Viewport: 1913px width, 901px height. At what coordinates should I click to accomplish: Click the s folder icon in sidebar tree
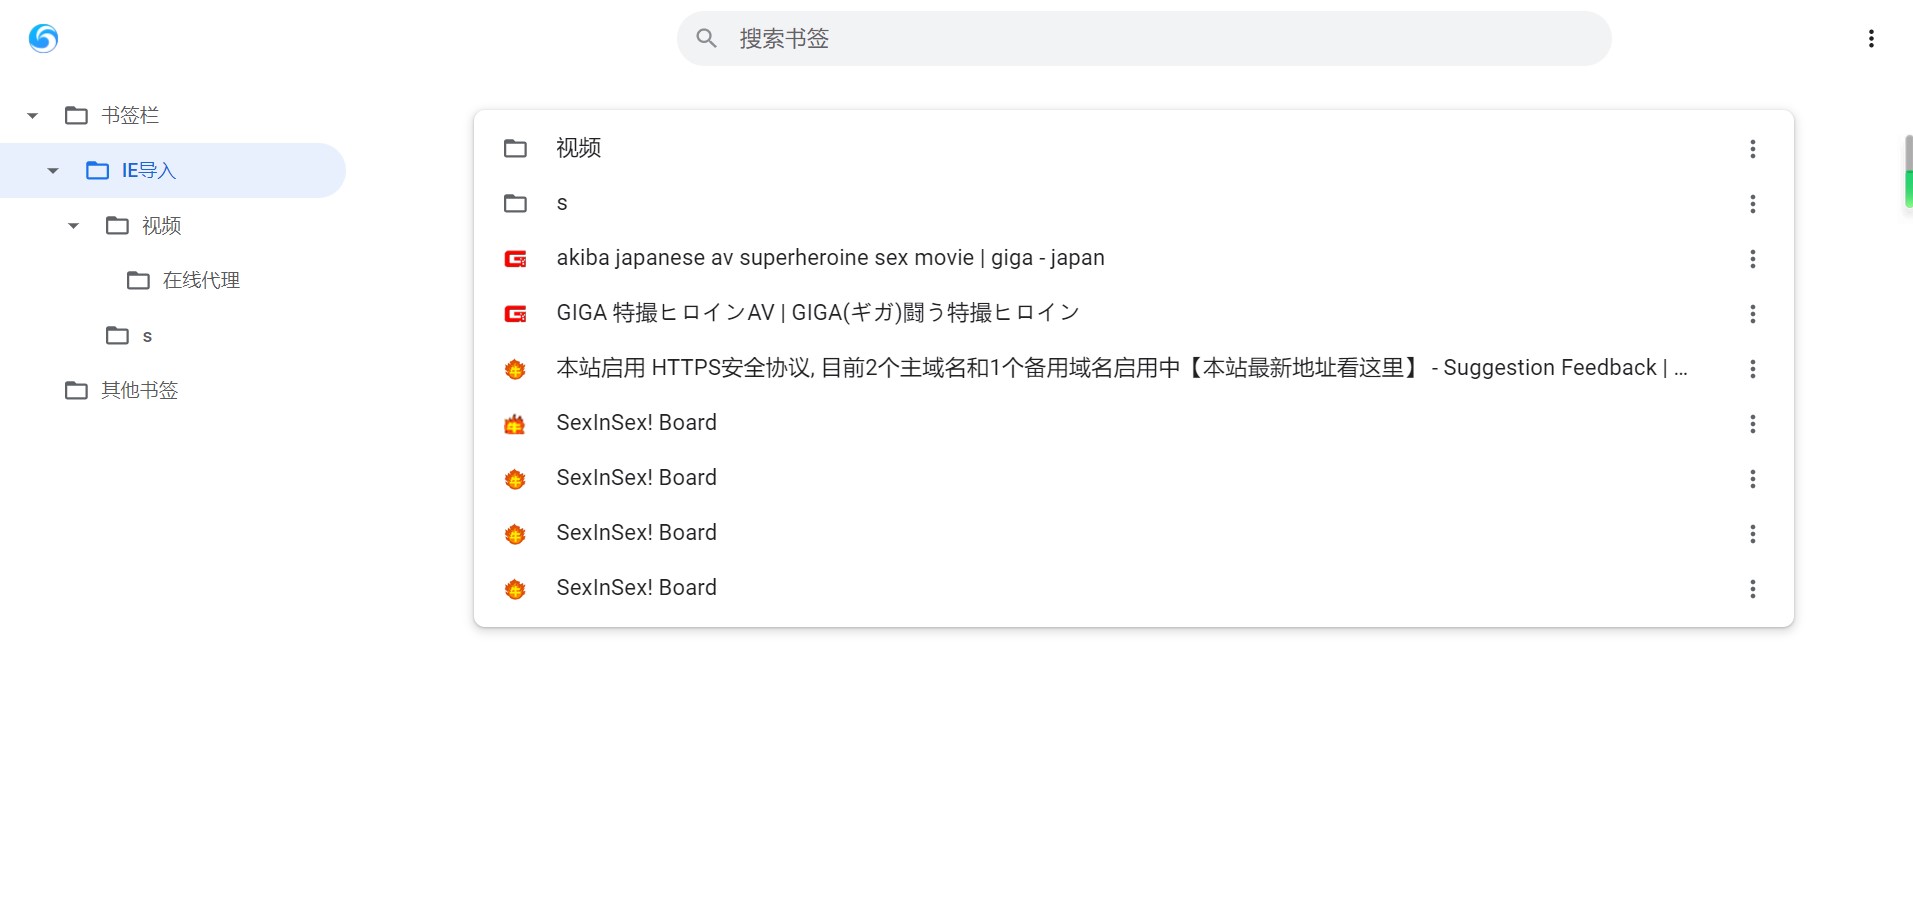click(x=117, y=336)
